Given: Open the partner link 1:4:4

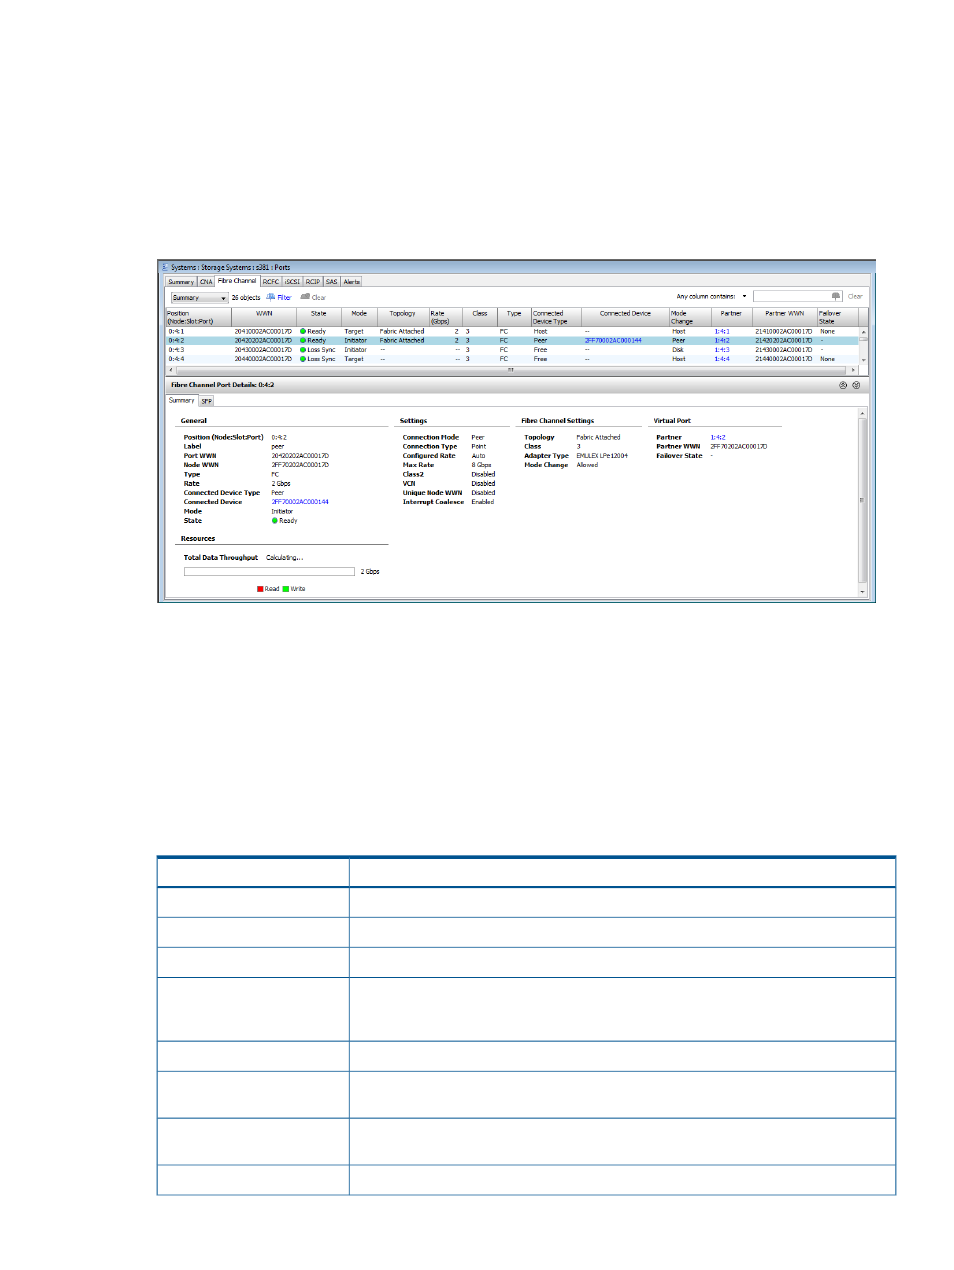Looking at the screenshot, I should [722, 359].
